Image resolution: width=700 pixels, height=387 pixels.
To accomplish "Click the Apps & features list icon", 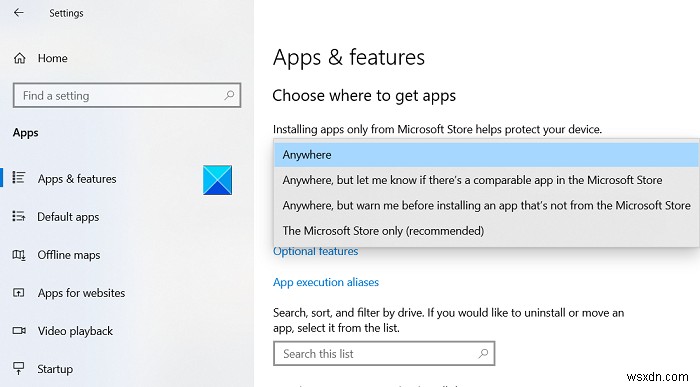I will point(19,178).
